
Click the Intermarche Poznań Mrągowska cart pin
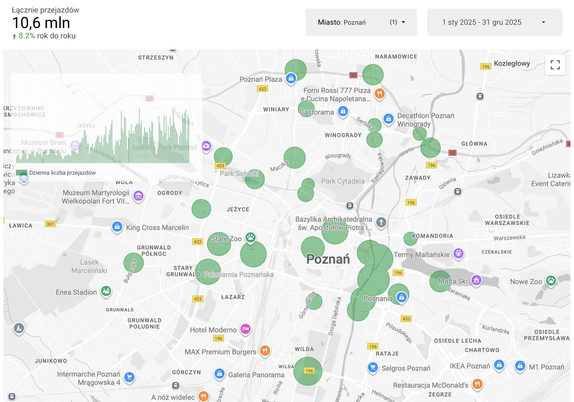click(x=129, y=377)
